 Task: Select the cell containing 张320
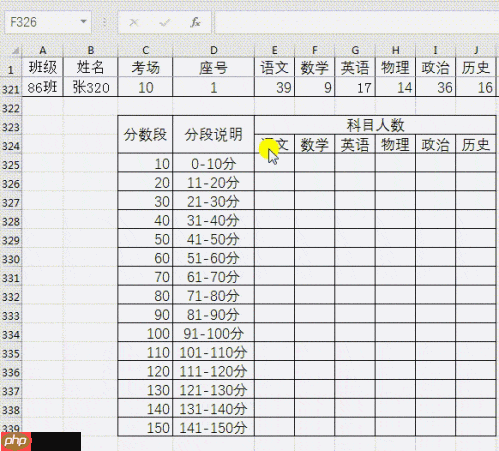click(90, 87)
